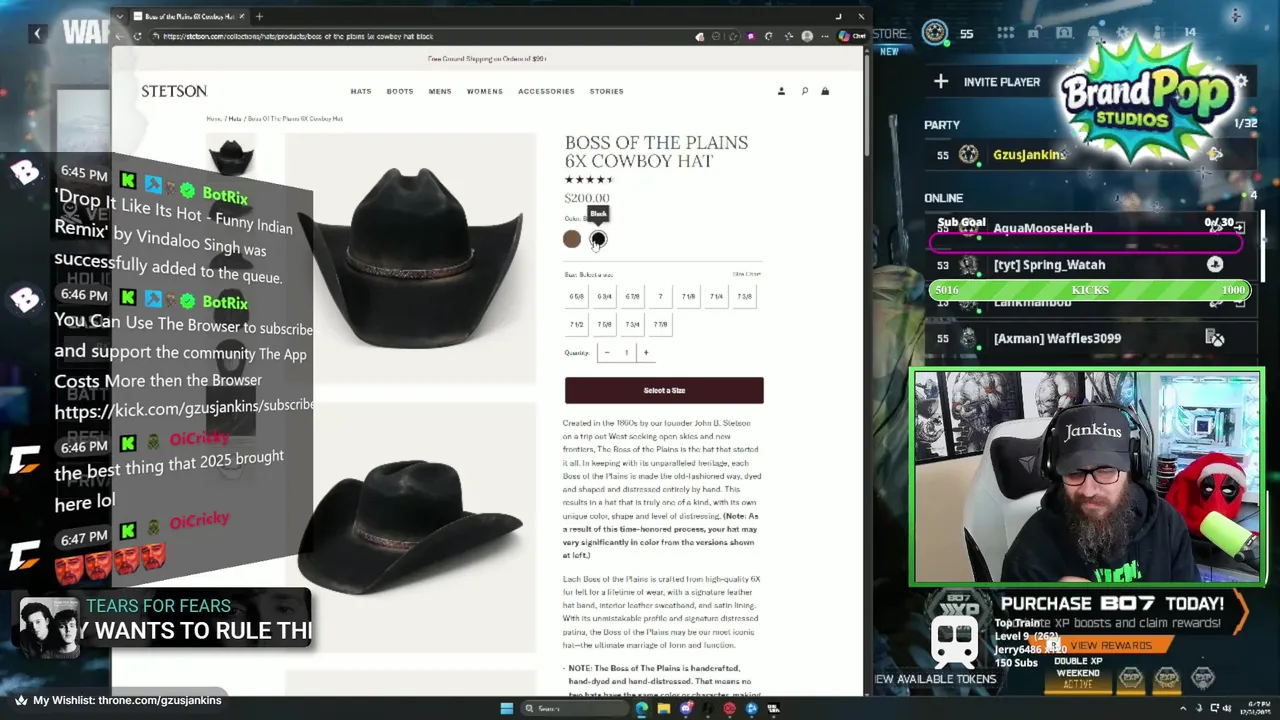Screen dimensions: 1280x720
Task: Open Edge from taskbar
Action: [x=641, y=708]
